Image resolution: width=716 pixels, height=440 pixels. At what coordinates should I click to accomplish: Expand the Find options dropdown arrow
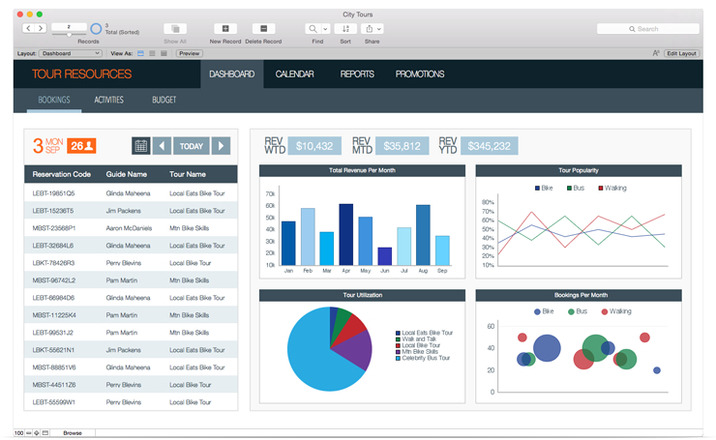coord(325,29)
